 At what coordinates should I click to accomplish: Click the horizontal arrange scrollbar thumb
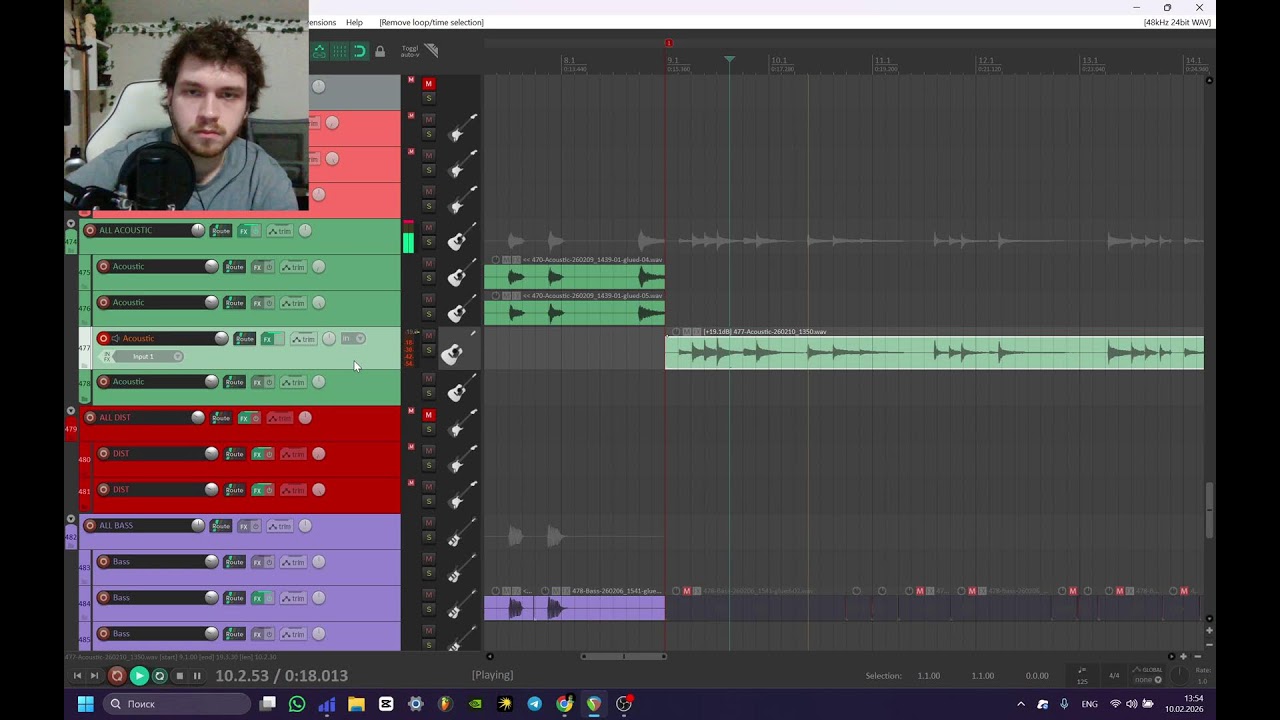pyautogui.click(x=624, y=657)
